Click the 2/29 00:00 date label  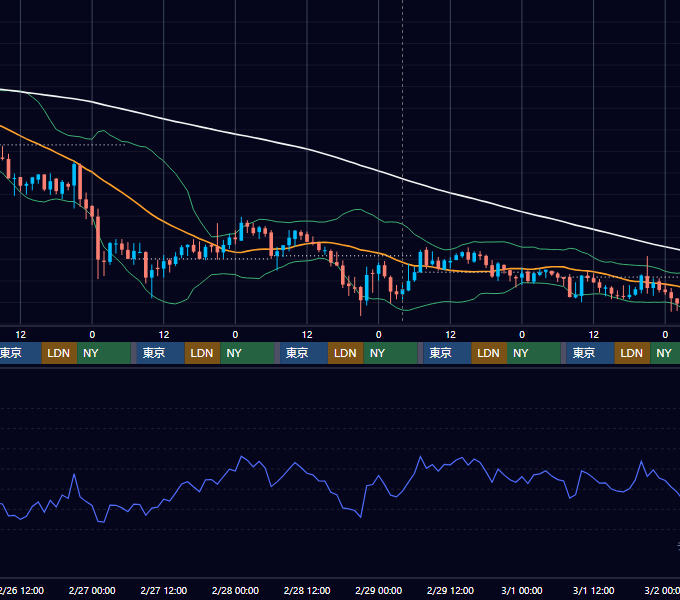click(379, 590)
